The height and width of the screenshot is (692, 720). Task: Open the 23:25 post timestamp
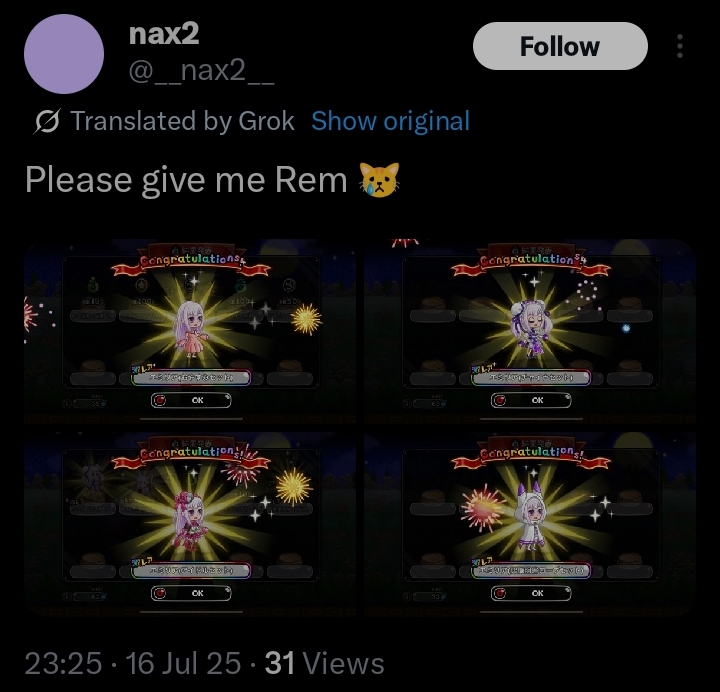(x=63, y=664)
